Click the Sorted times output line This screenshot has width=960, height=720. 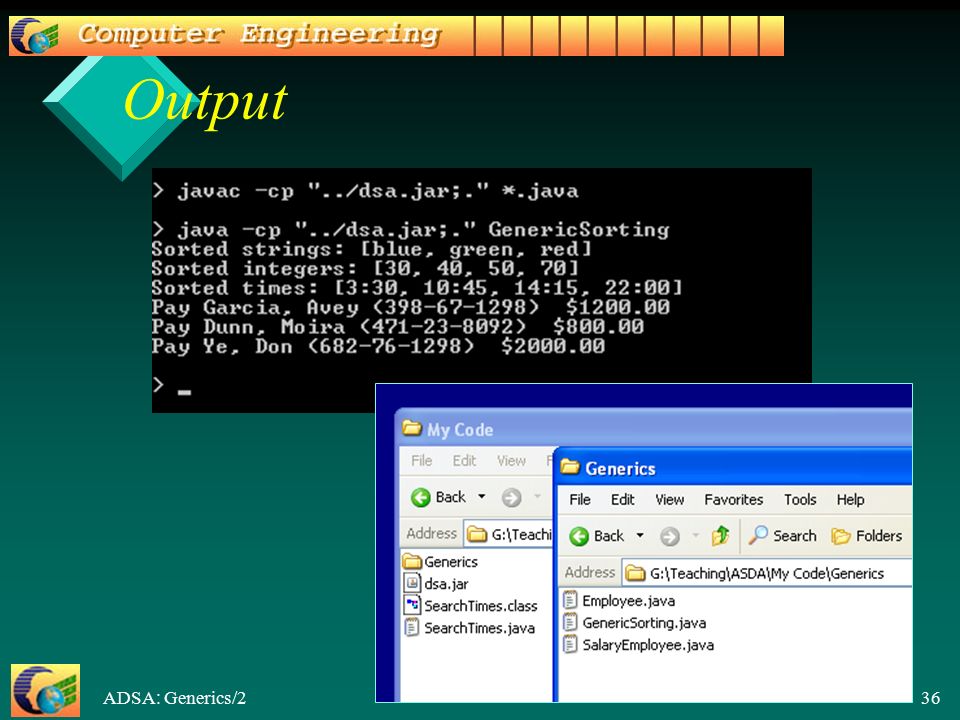(417, 288)
